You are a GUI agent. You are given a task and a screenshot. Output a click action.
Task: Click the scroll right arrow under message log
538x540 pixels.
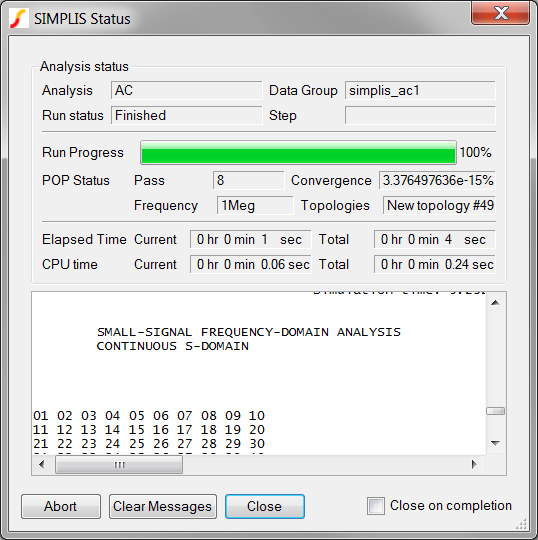coord(474,465)
